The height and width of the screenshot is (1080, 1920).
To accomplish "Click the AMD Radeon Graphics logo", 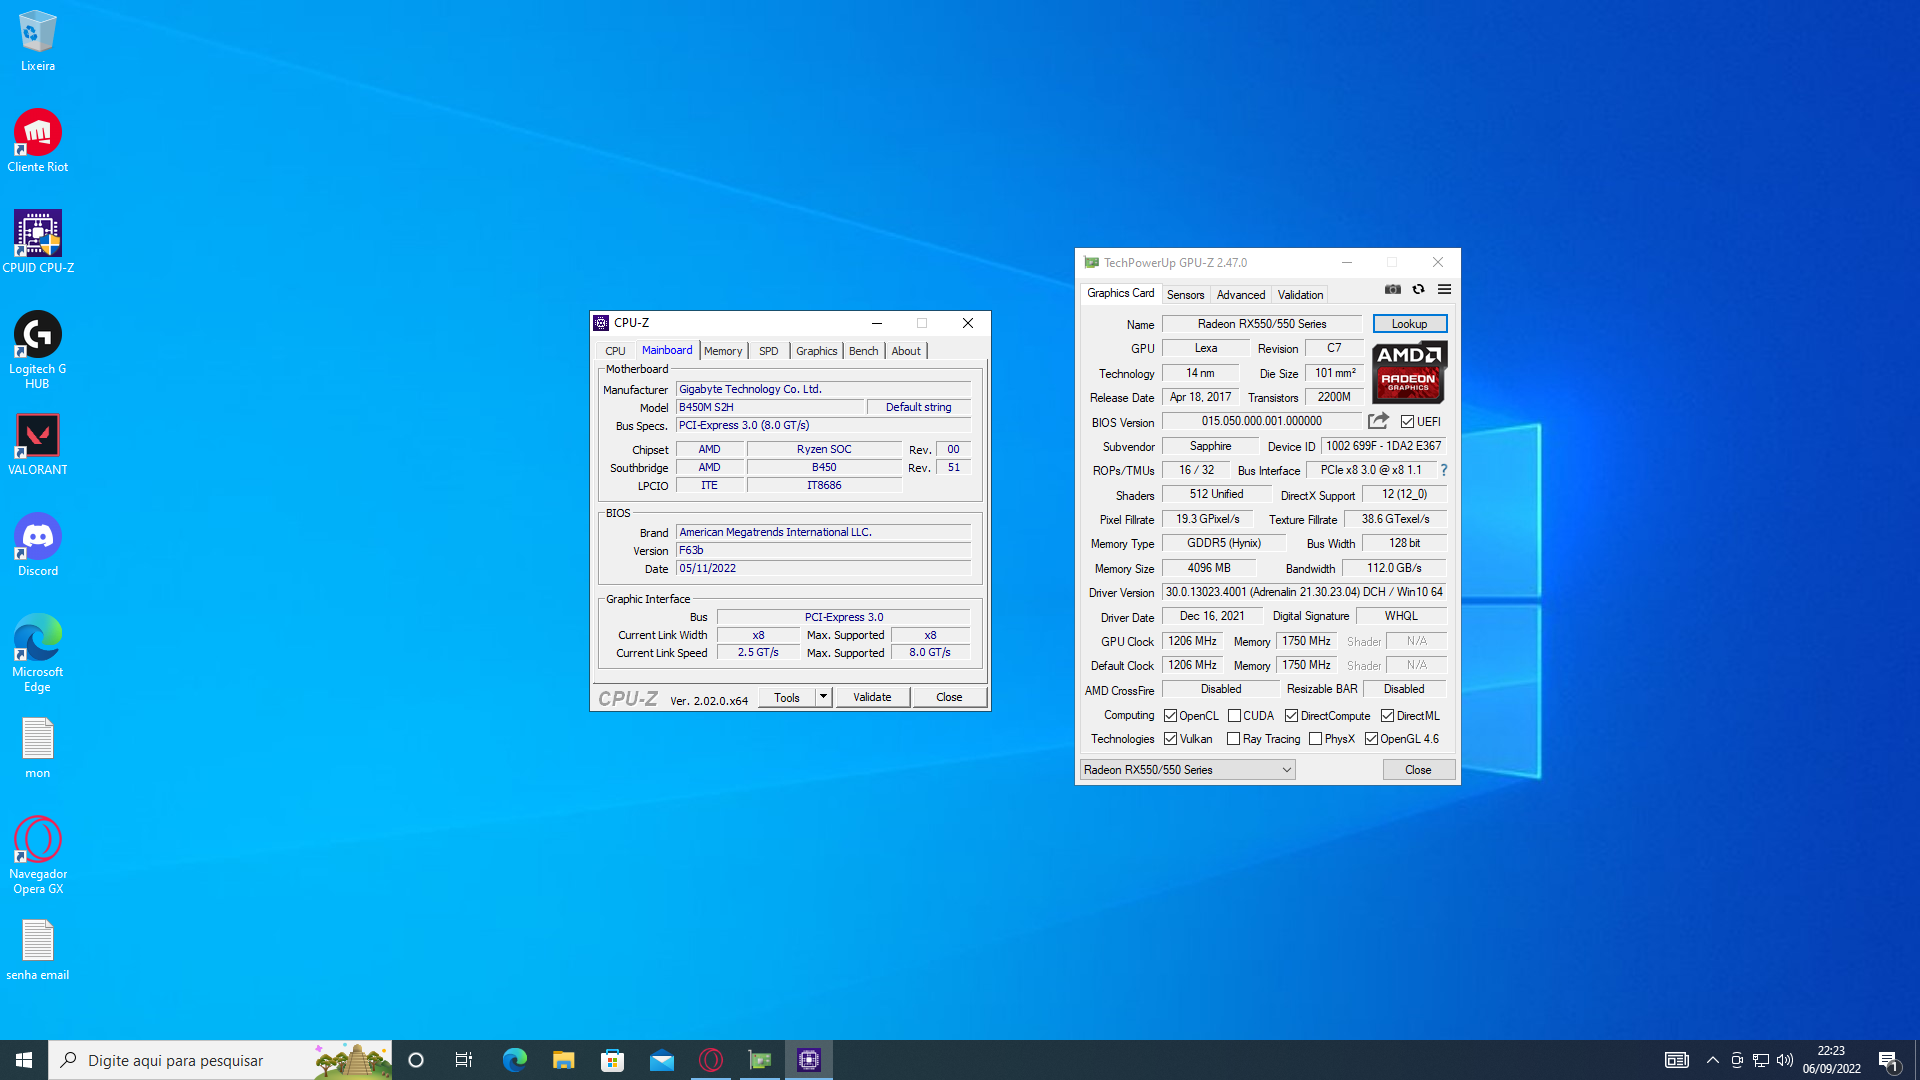I will pos(1409,371).
